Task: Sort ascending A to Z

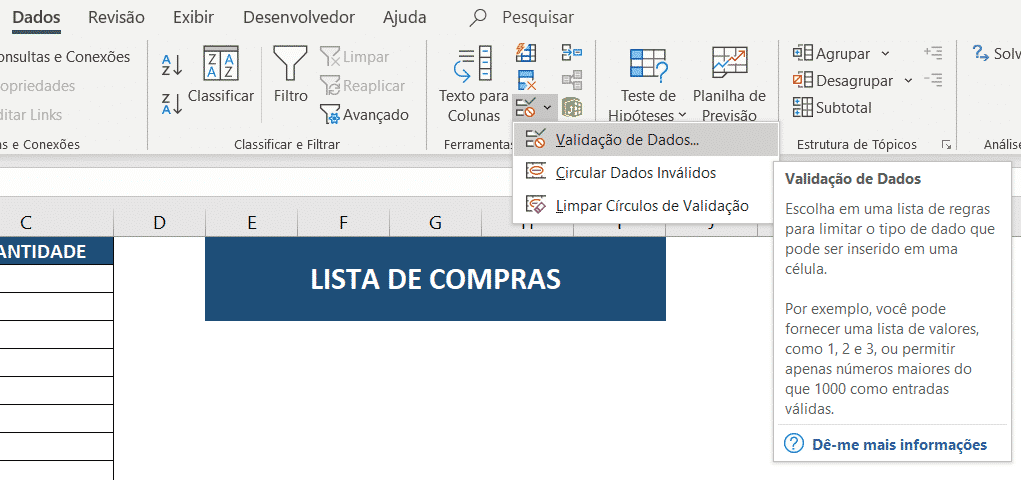Action: pos(172,65)
